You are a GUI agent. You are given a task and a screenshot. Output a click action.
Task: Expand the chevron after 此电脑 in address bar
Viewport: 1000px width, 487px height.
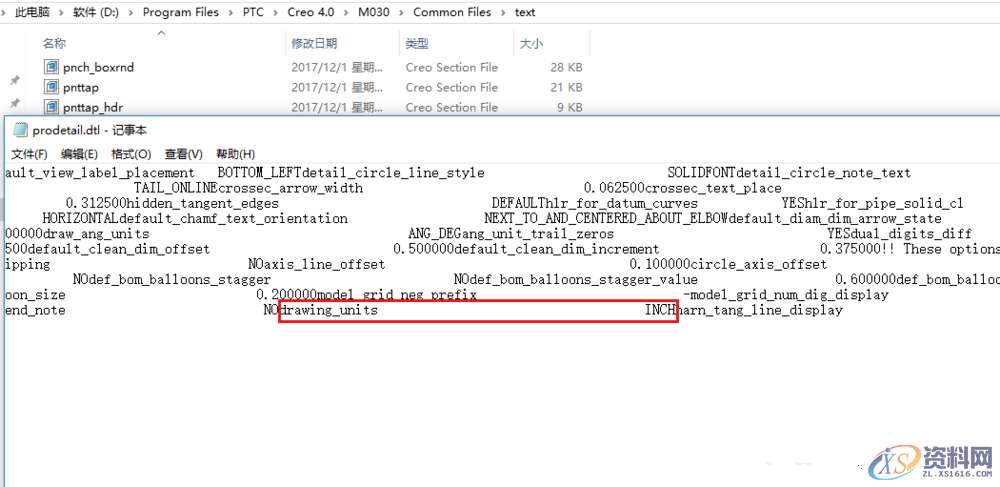pos(65,12)
